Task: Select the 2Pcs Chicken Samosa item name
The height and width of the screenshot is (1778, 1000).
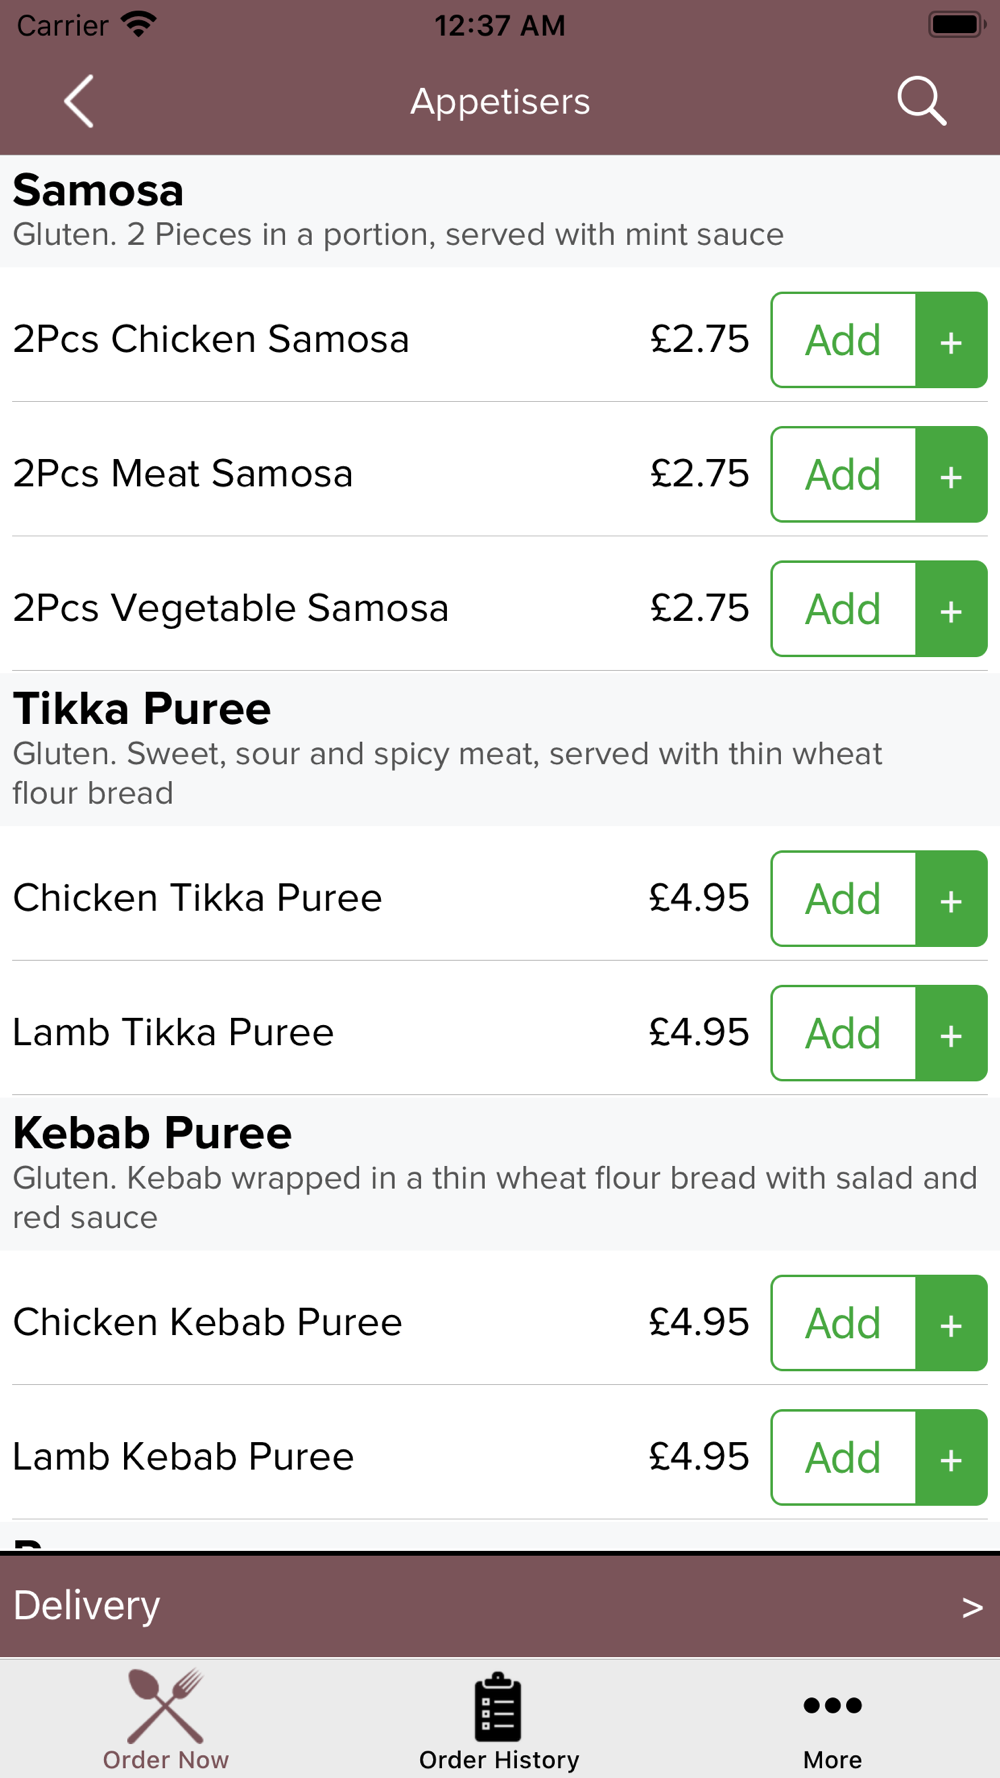Action: [x=211, y=340]
